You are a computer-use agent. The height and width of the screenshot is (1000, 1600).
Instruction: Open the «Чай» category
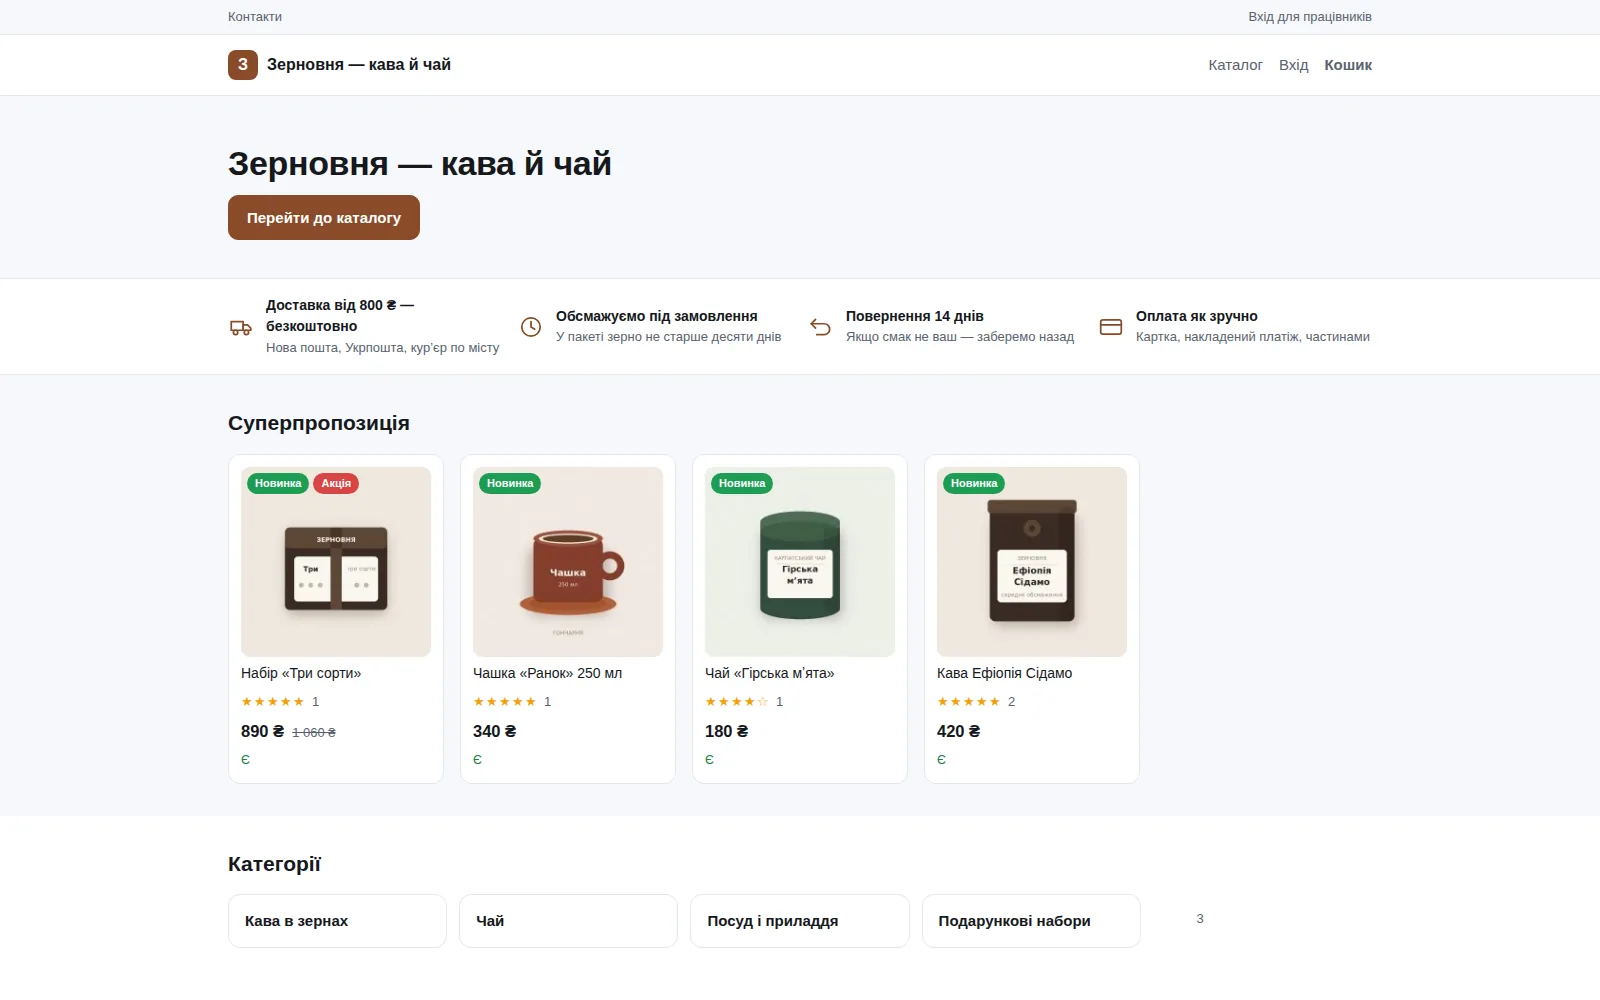tap(568, 921)
